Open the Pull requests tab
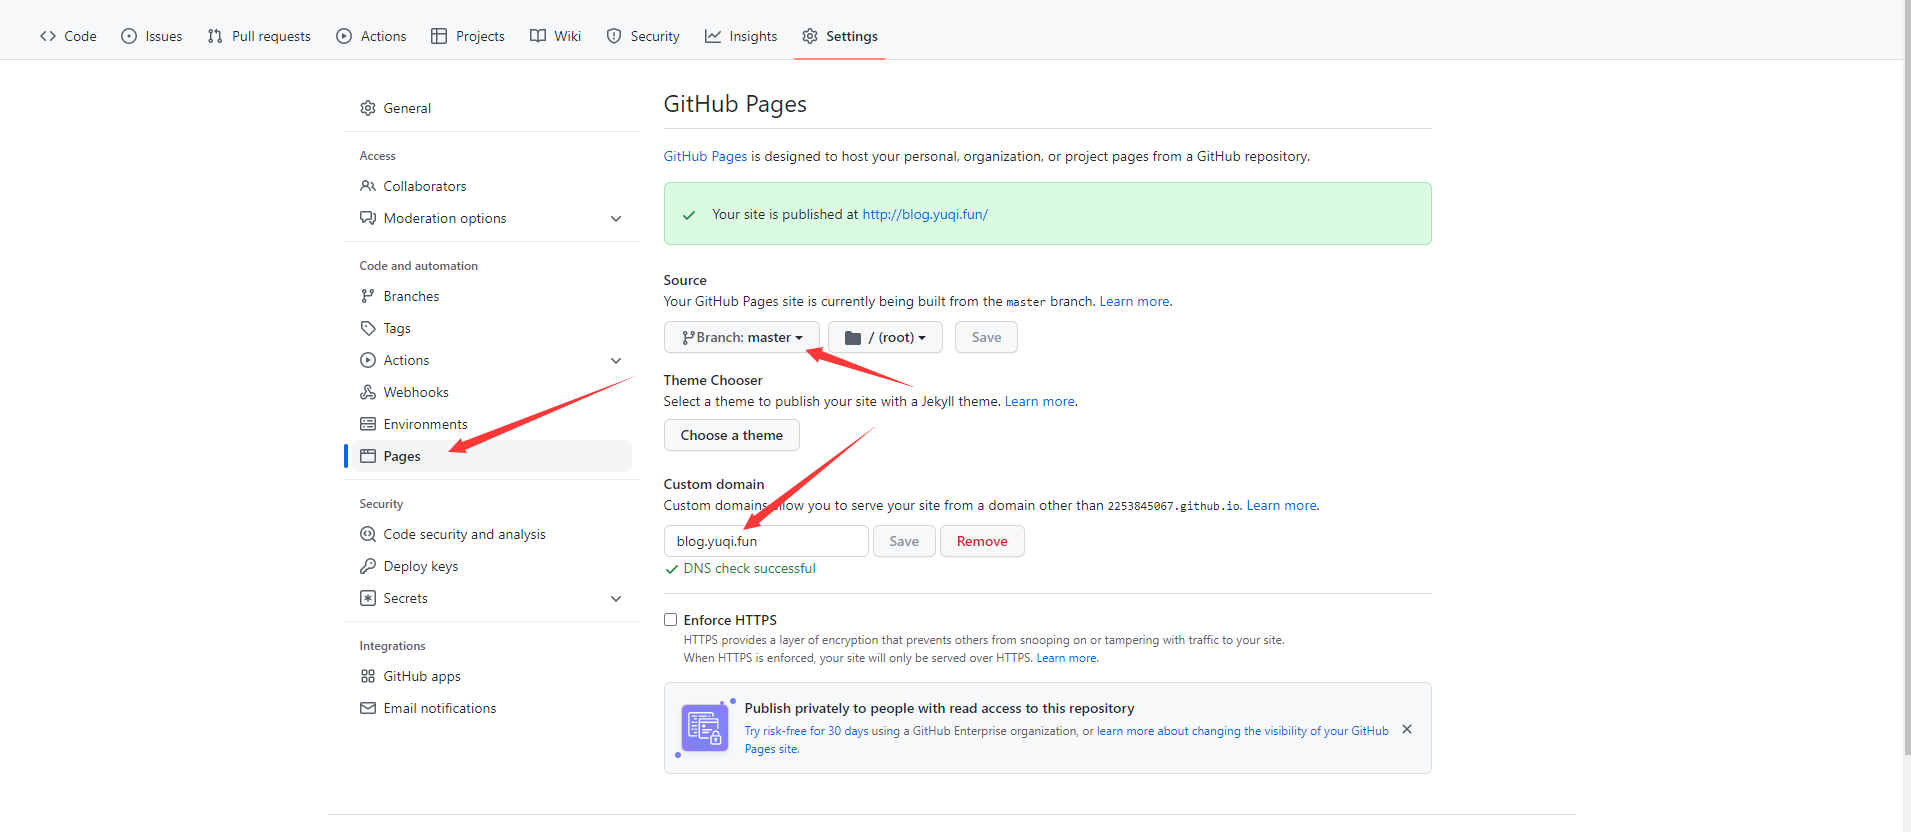This screenshot has width=1911, height=832. point(259,36)
